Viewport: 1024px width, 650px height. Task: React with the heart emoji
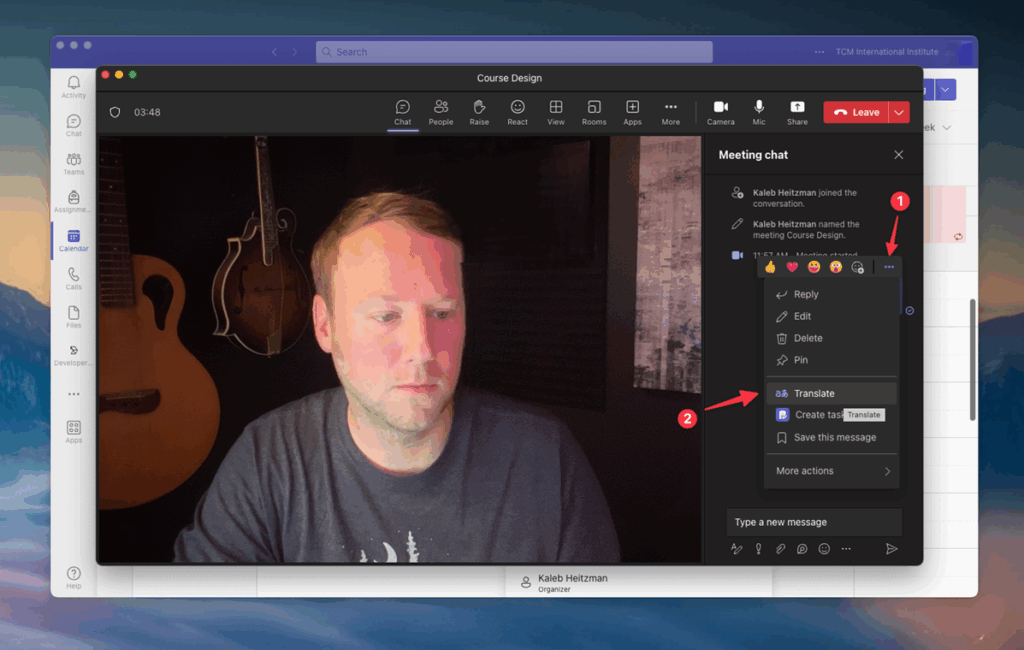point(792,267)
